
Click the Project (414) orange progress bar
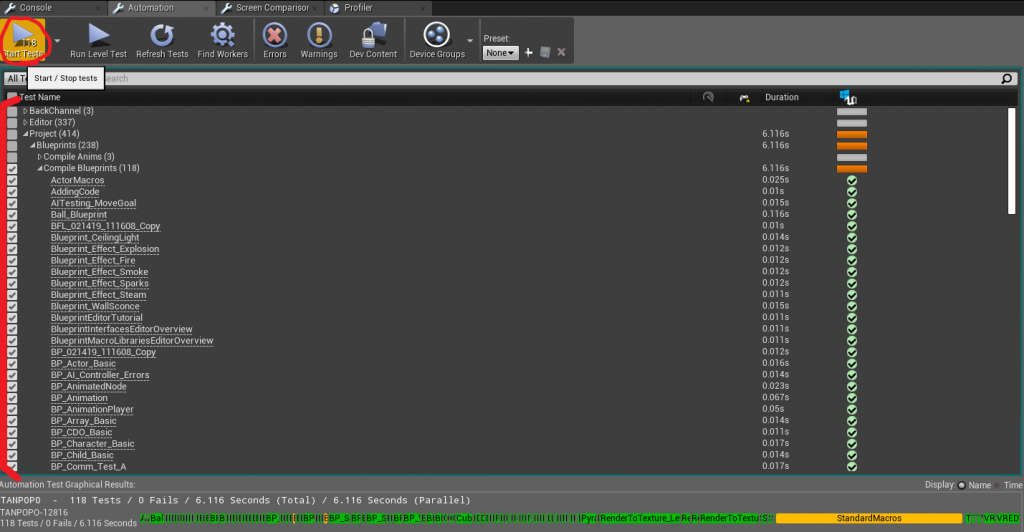click(852, 134)
